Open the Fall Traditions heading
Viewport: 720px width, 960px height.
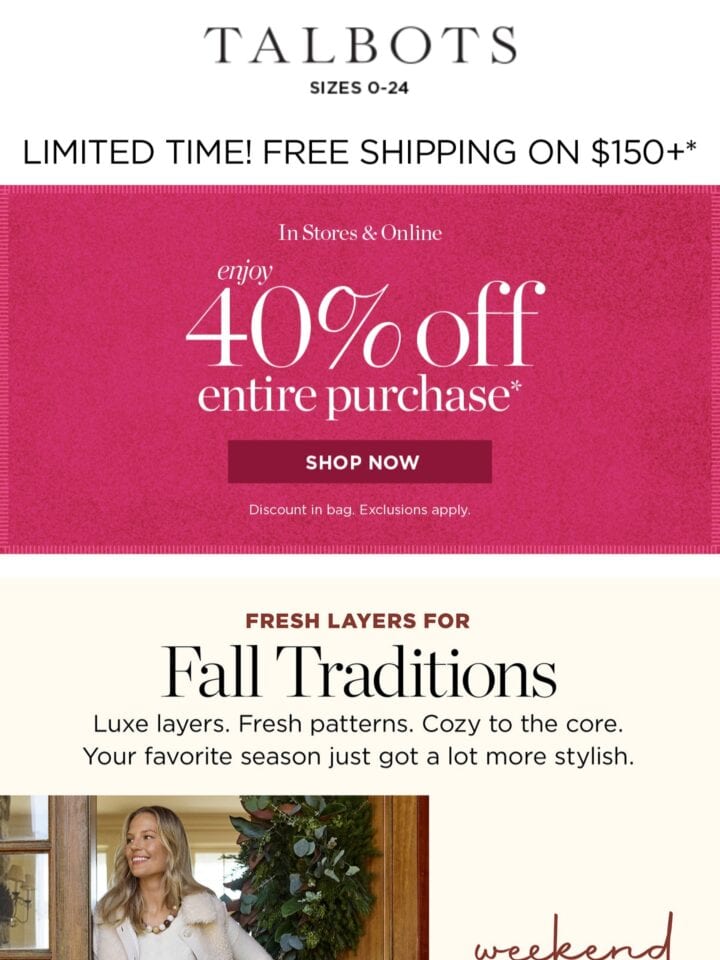pyautogui.click(x=360, y=672)
